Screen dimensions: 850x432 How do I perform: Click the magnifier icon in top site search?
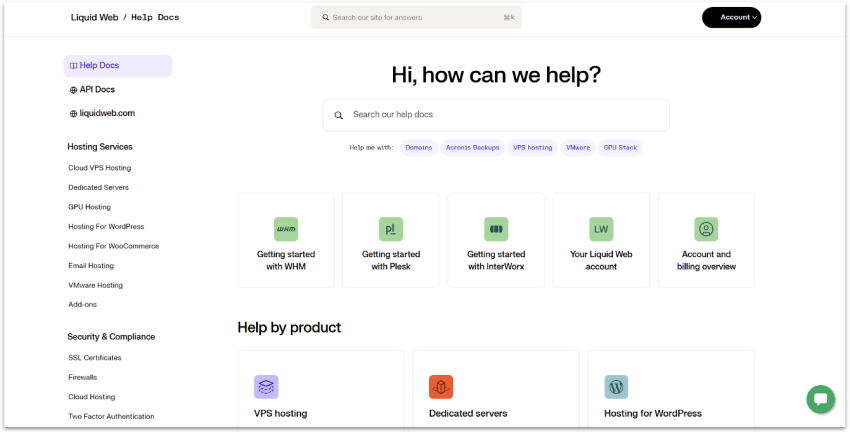[326, 17]
